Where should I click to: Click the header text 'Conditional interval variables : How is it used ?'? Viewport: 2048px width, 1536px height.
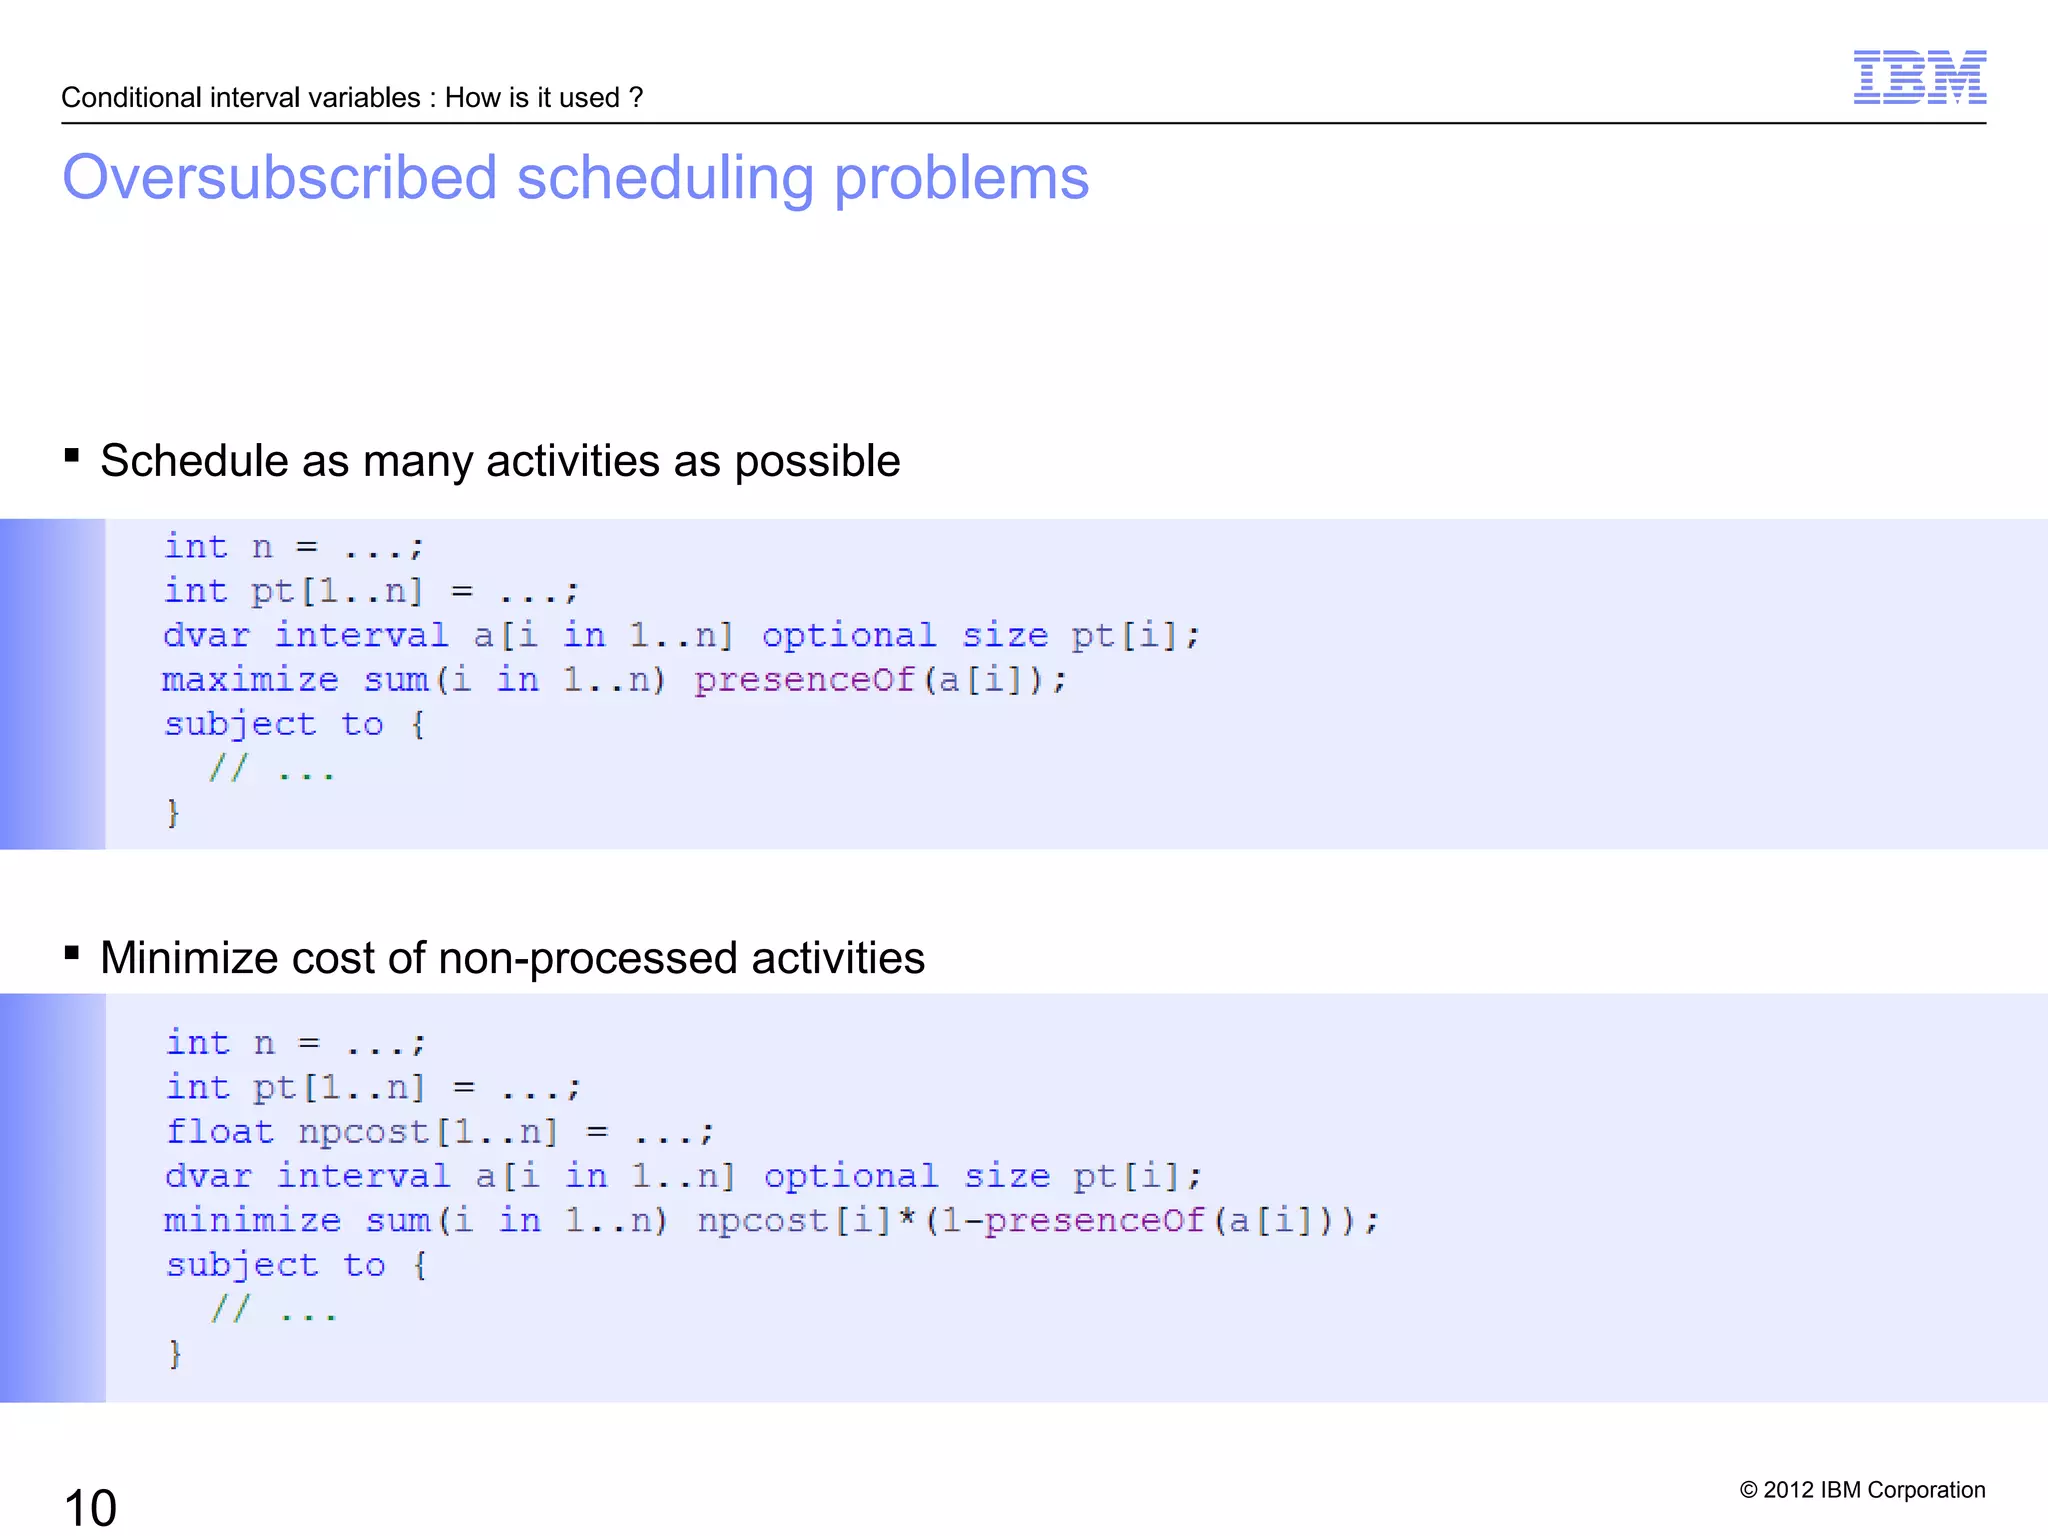point(352,97)
